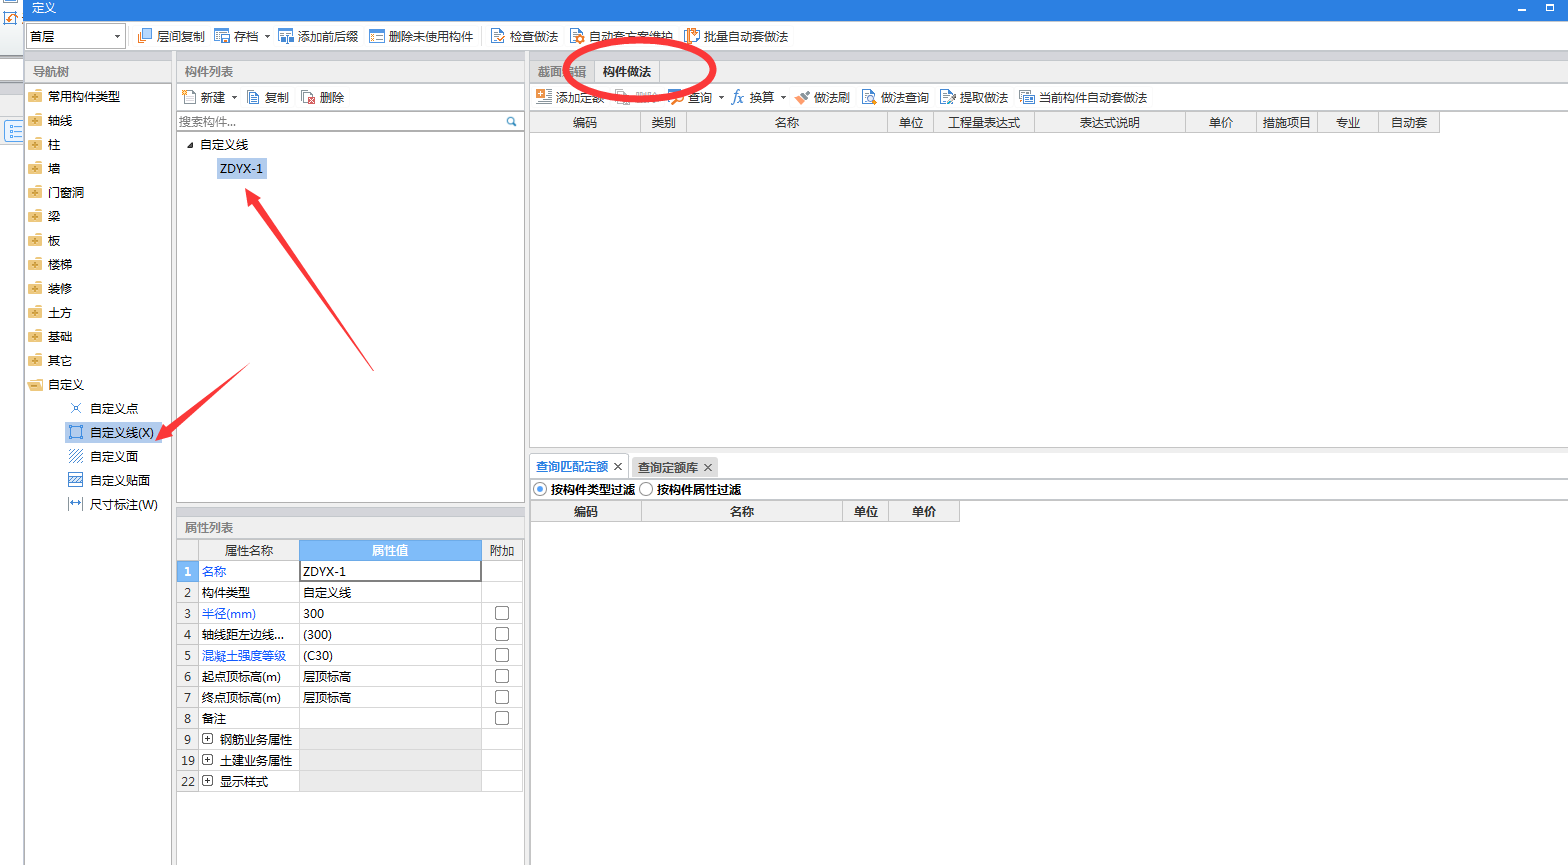Expand the 钢筋业务属性 row
Screen dimensions: 1568x865
207,739
